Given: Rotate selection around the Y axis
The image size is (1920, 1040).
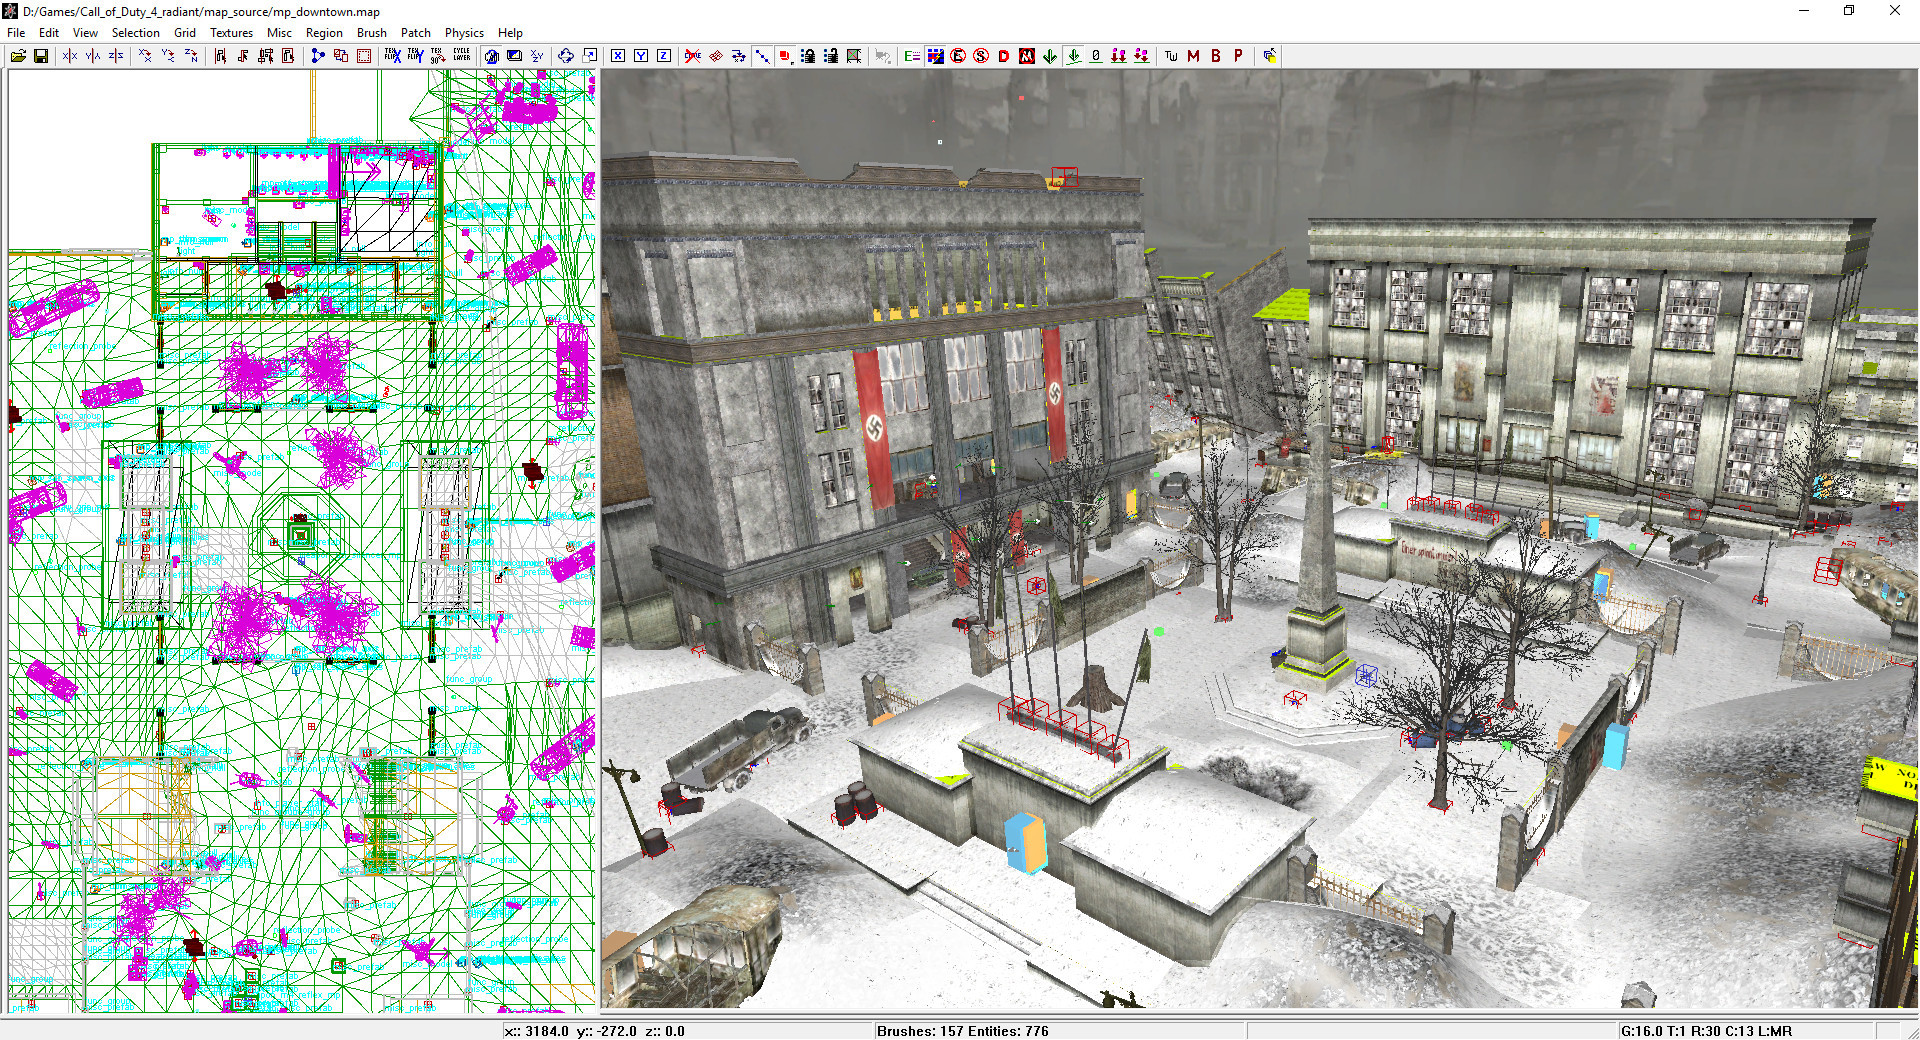Looking at the screenshot, I should point(168,56).
